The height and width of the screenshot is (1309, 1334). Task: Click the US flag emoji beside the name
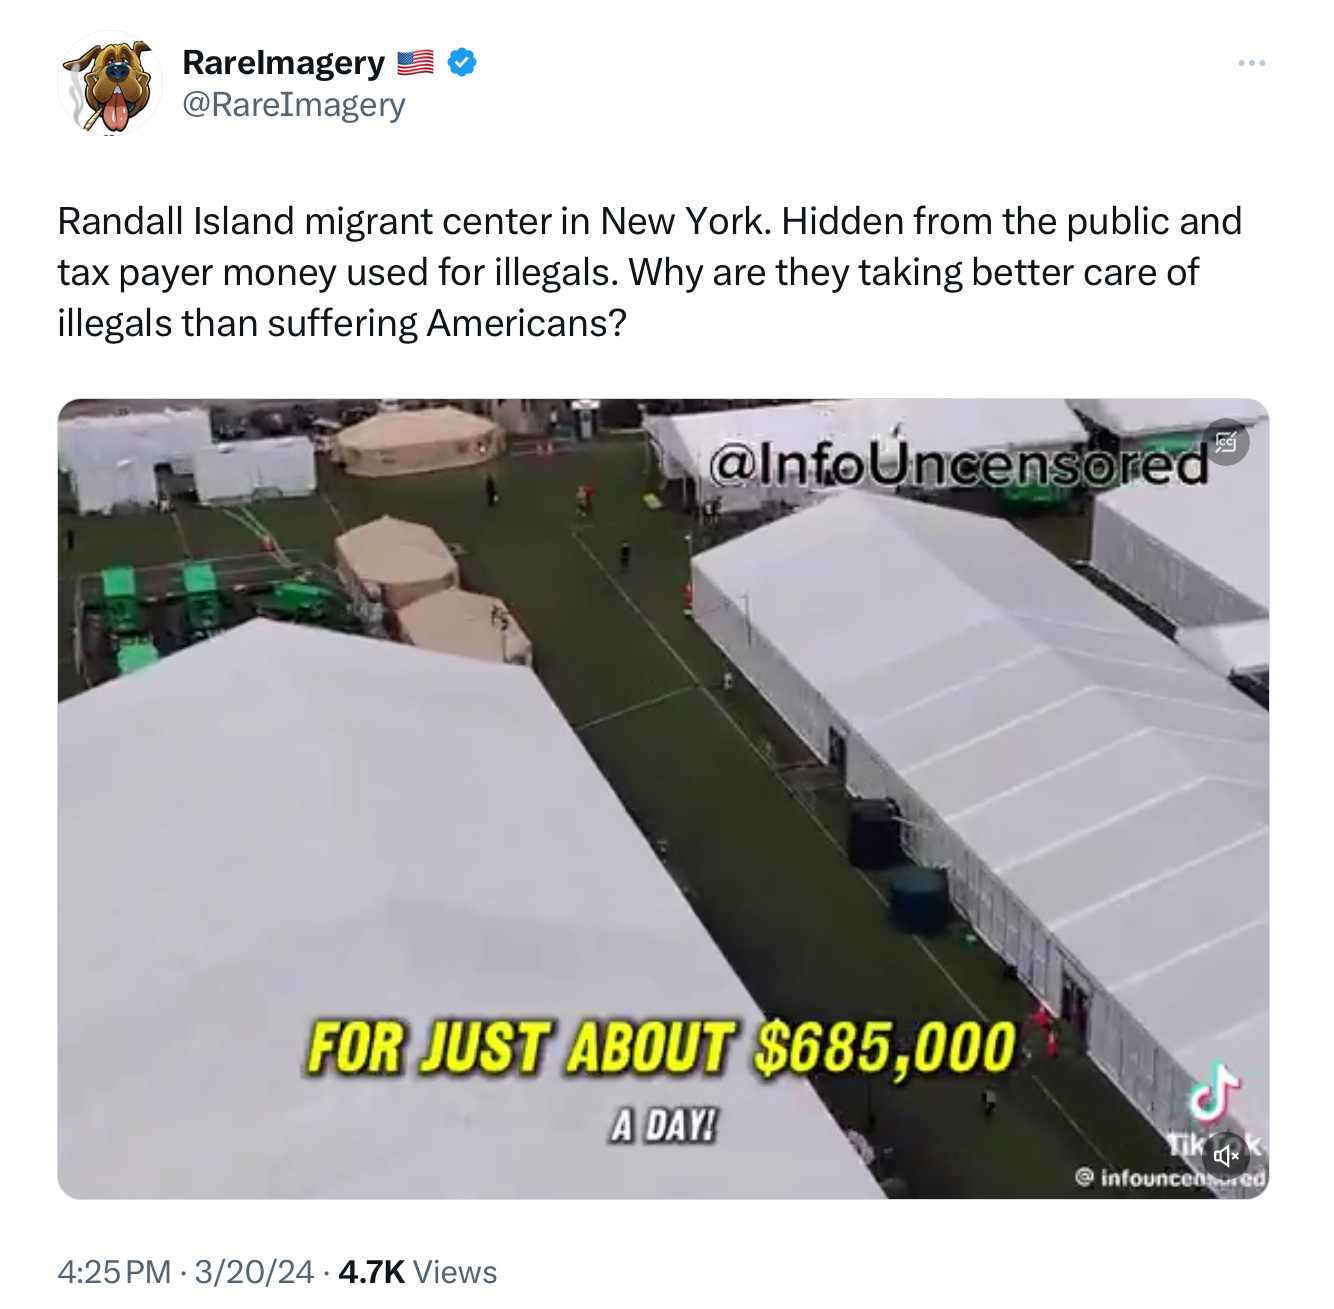415,62
